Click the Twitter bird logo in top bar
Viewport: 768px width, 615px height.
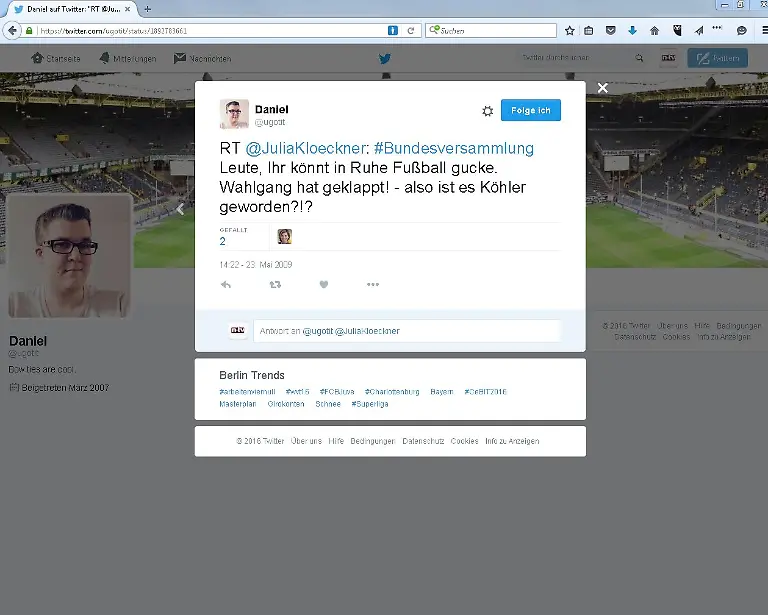[384, 58]
